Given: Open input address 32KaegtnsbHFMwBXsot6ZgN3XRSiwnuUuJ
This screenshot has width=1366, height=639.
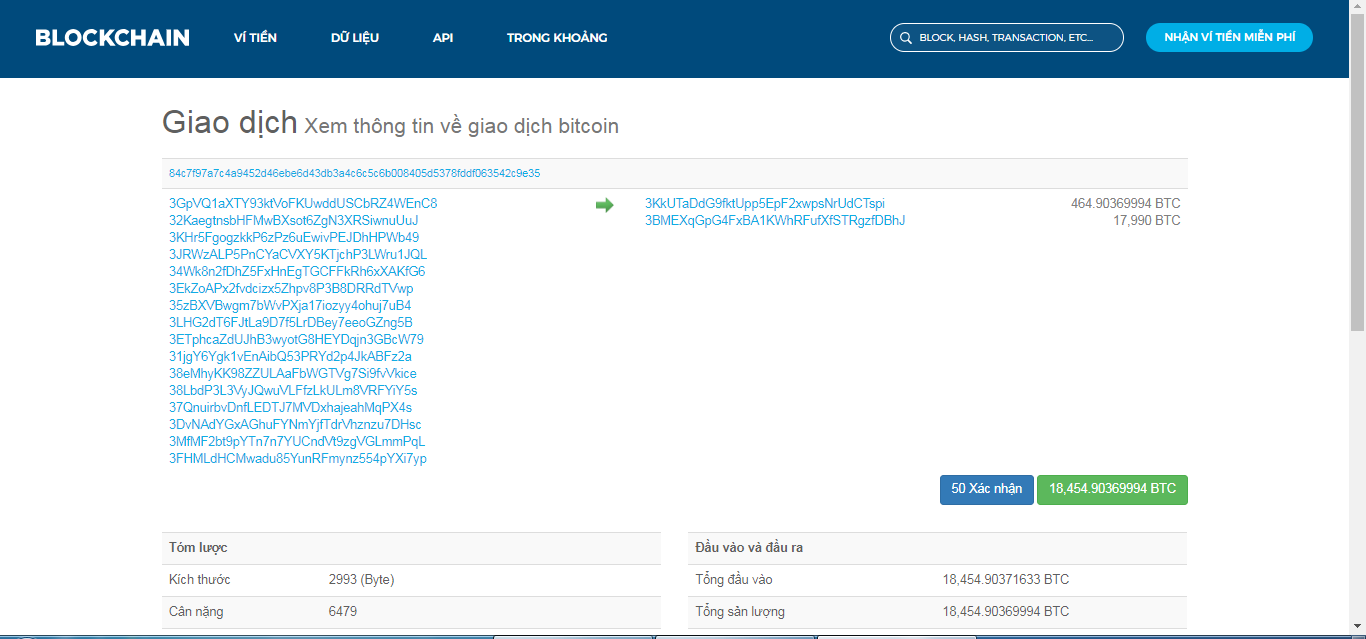Looking at the screenshot, I should point(294,220).
